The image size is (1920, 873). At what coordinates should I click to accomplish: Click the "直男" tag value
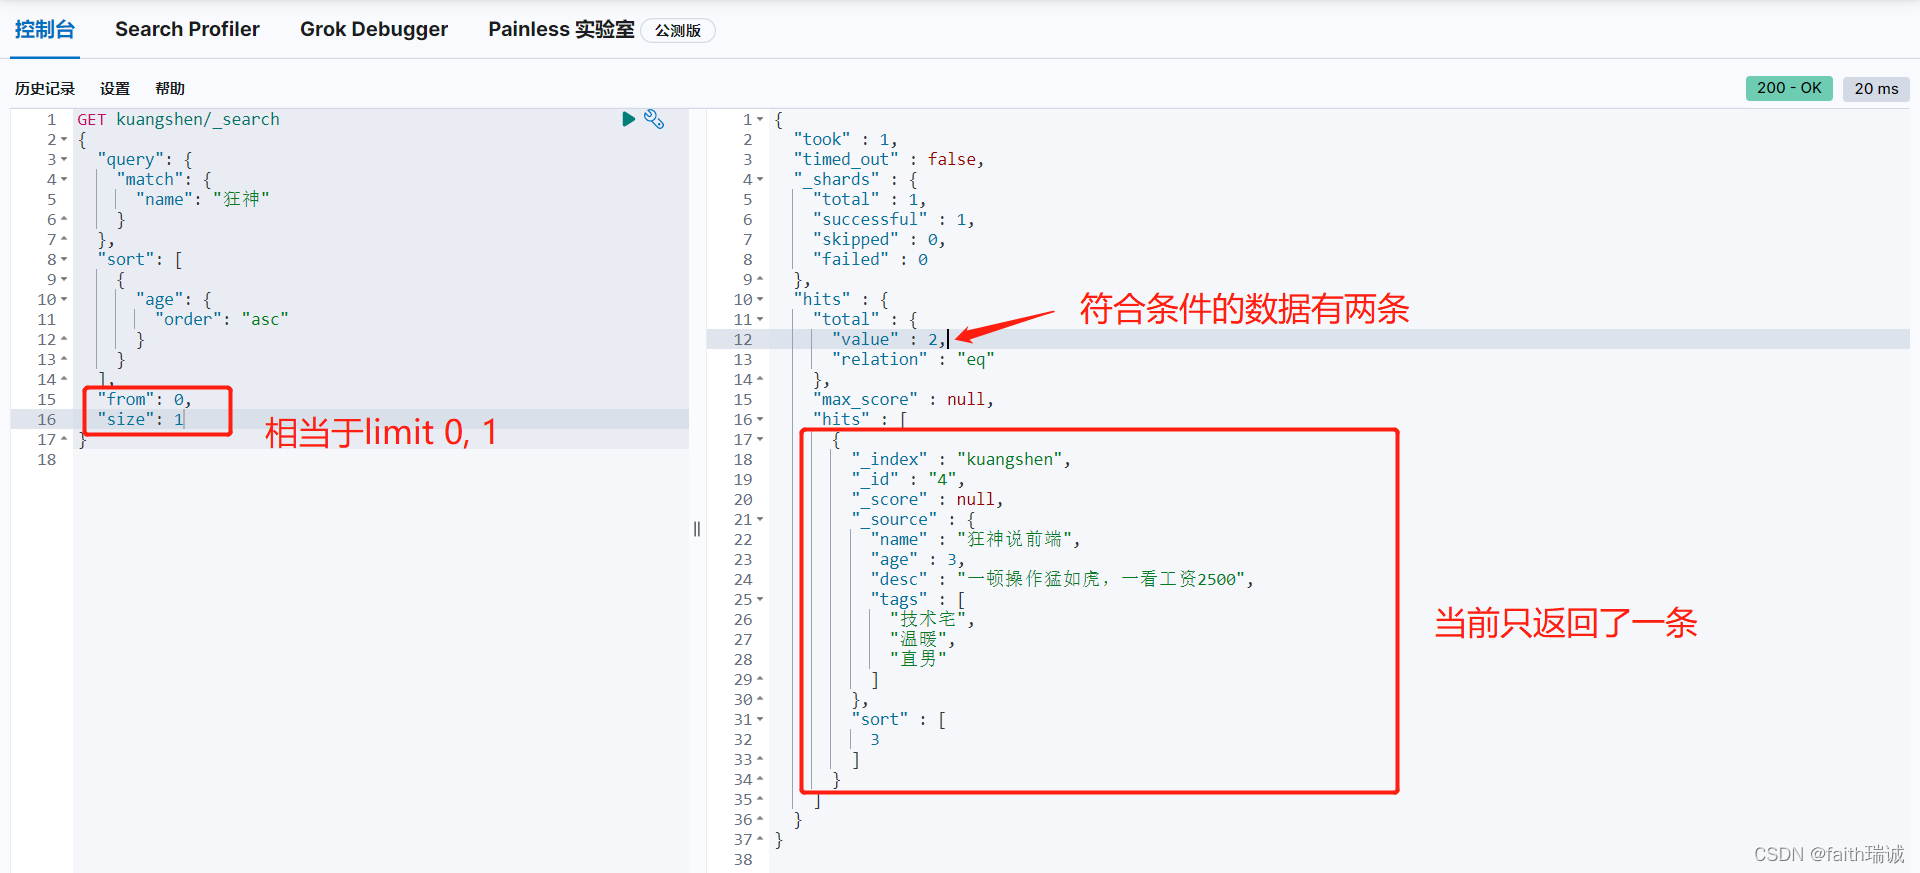918,659
